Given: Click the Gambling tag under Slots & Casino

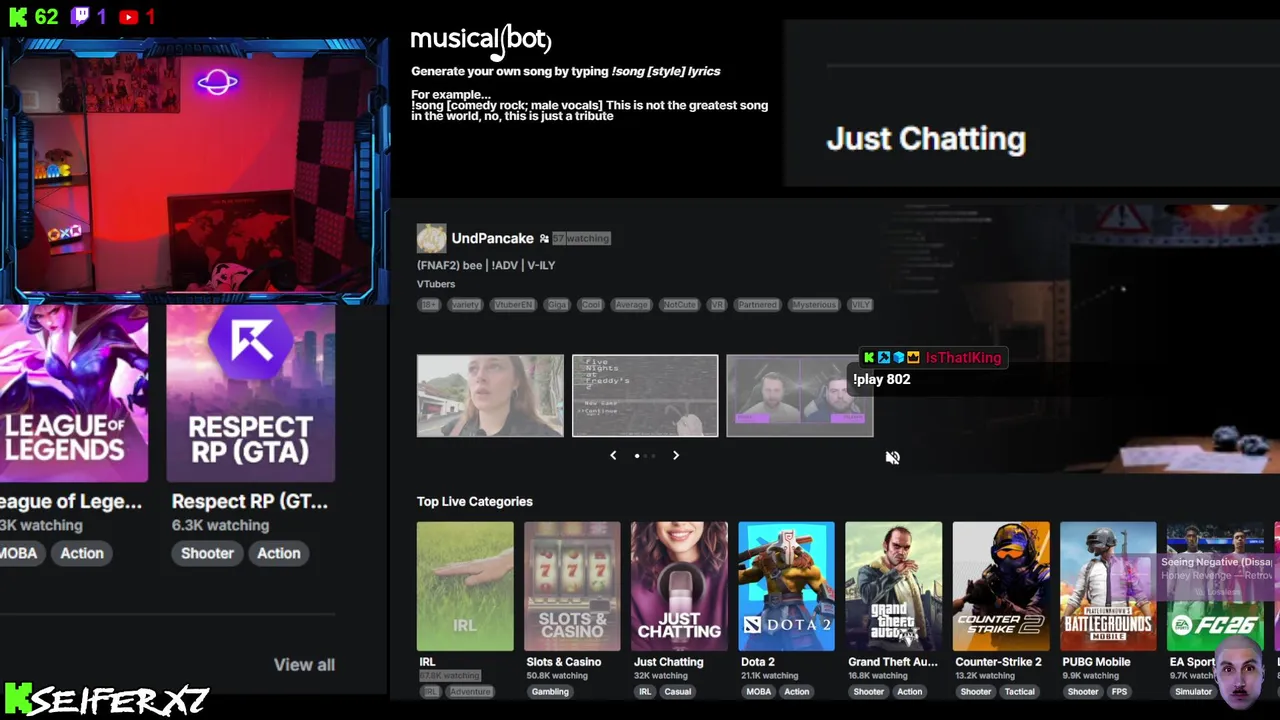Looking at the screenshot, I should [x=550, y=692].
